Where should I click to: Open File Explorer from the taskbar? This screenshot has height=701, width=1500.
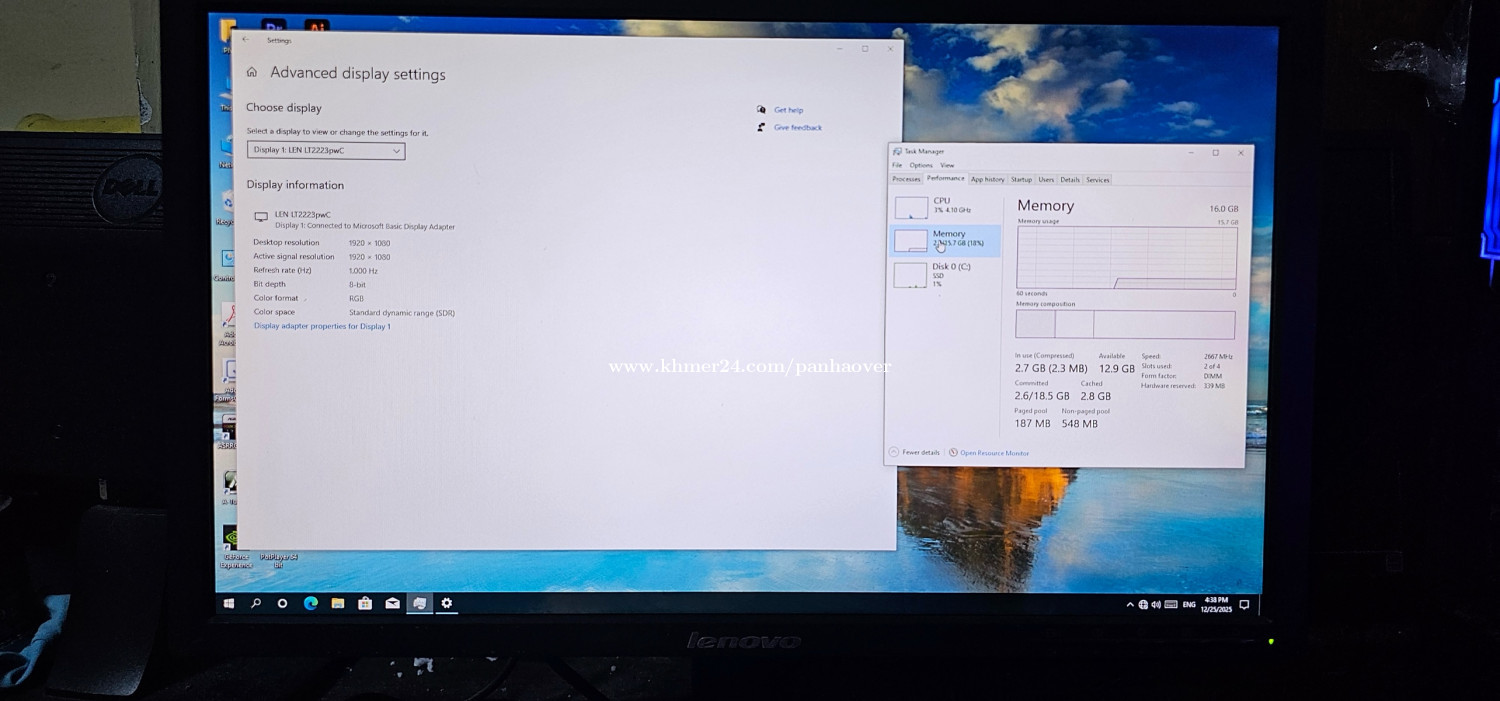[338, 604]
